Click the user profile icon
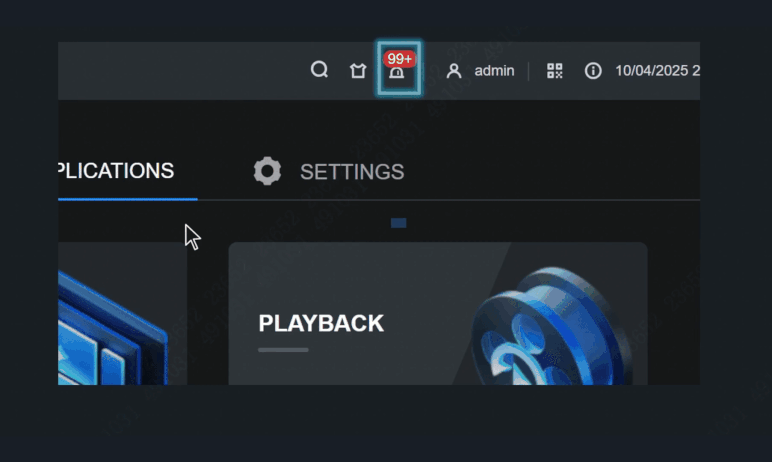 (x=454, y=71)
